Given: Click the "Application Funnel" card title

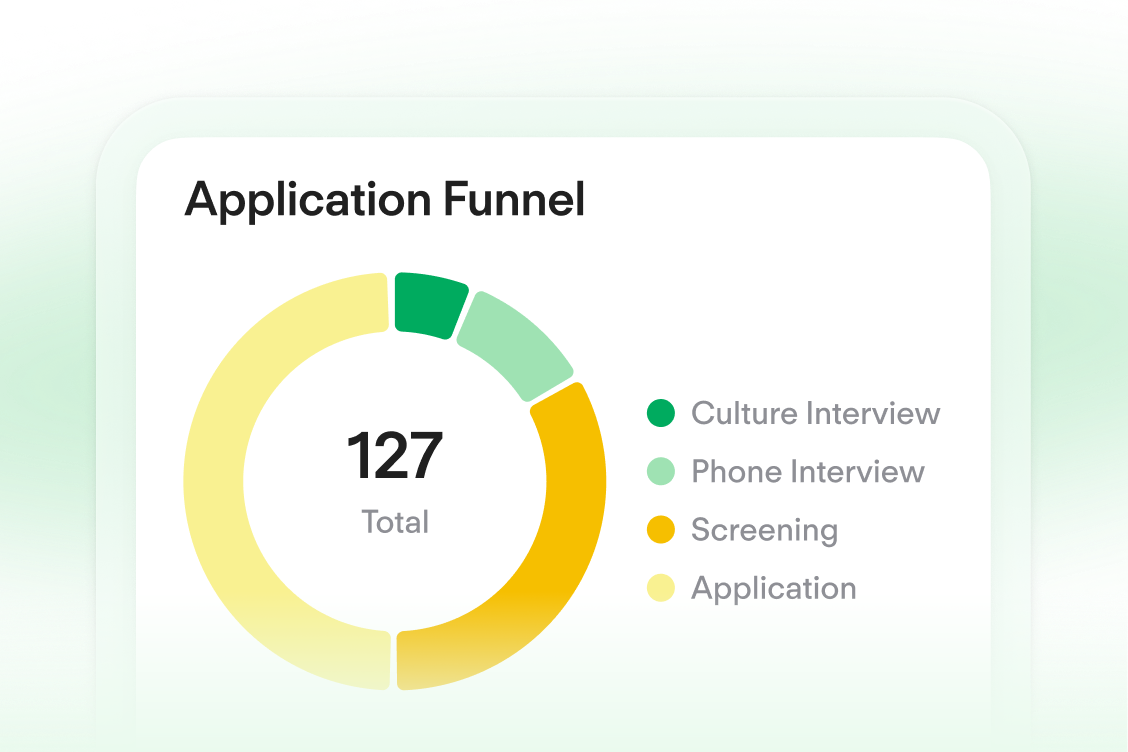Looking at the screenshot, I should [x=385, y=200].
